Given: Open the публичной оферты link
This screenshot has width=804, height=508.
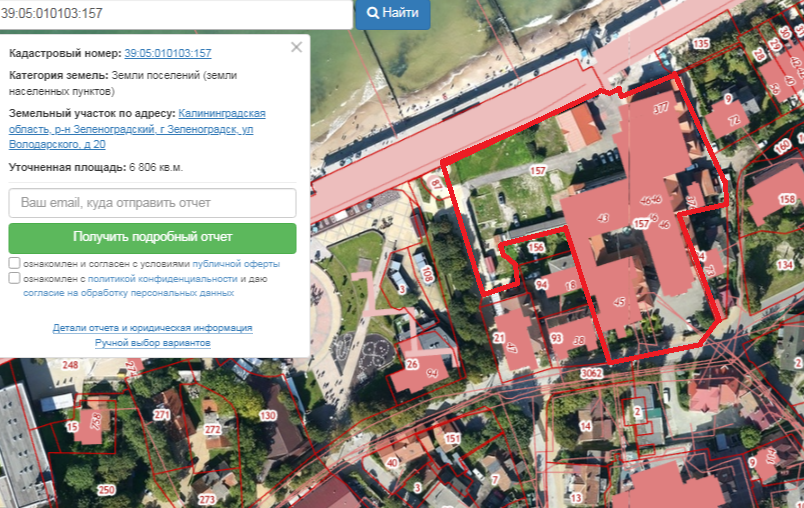Looking at the screenshot, I should pos(236,263).
